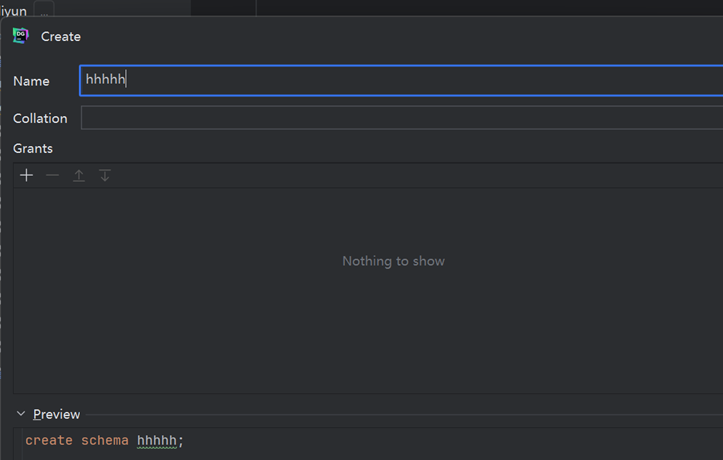Click the Grants label
Screen dimensions: 723x460
coord(33,148)
